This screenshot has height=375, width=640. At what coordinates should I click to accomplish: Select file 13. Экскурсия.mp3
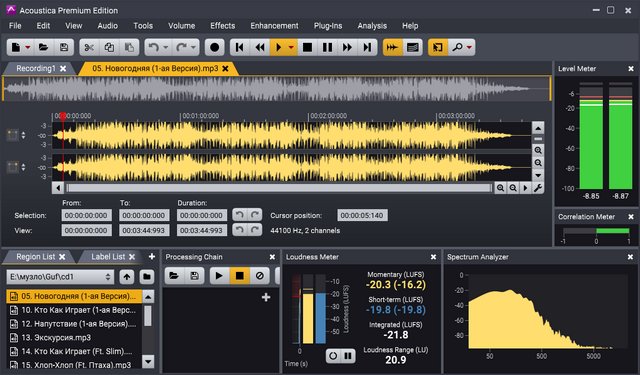pyautogui.click(x=74, y=337)
